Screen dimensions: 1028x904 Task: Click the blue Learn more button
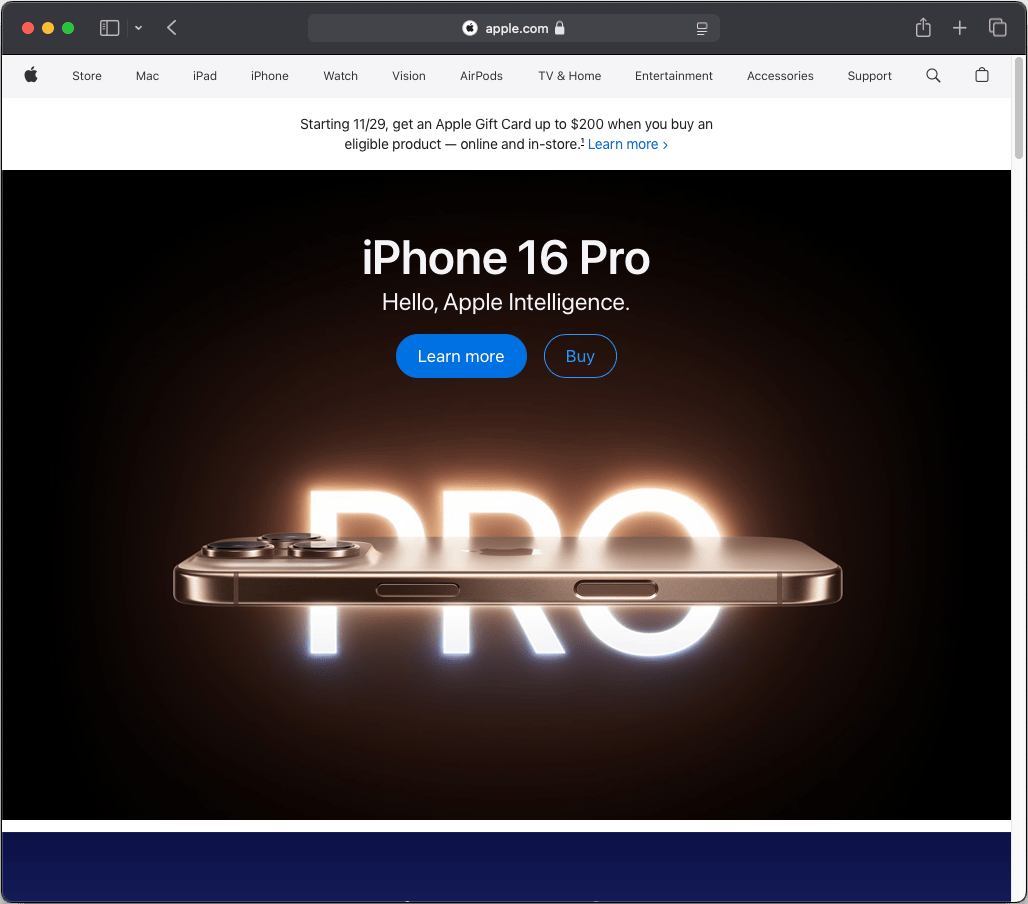(x=461, y=356)
